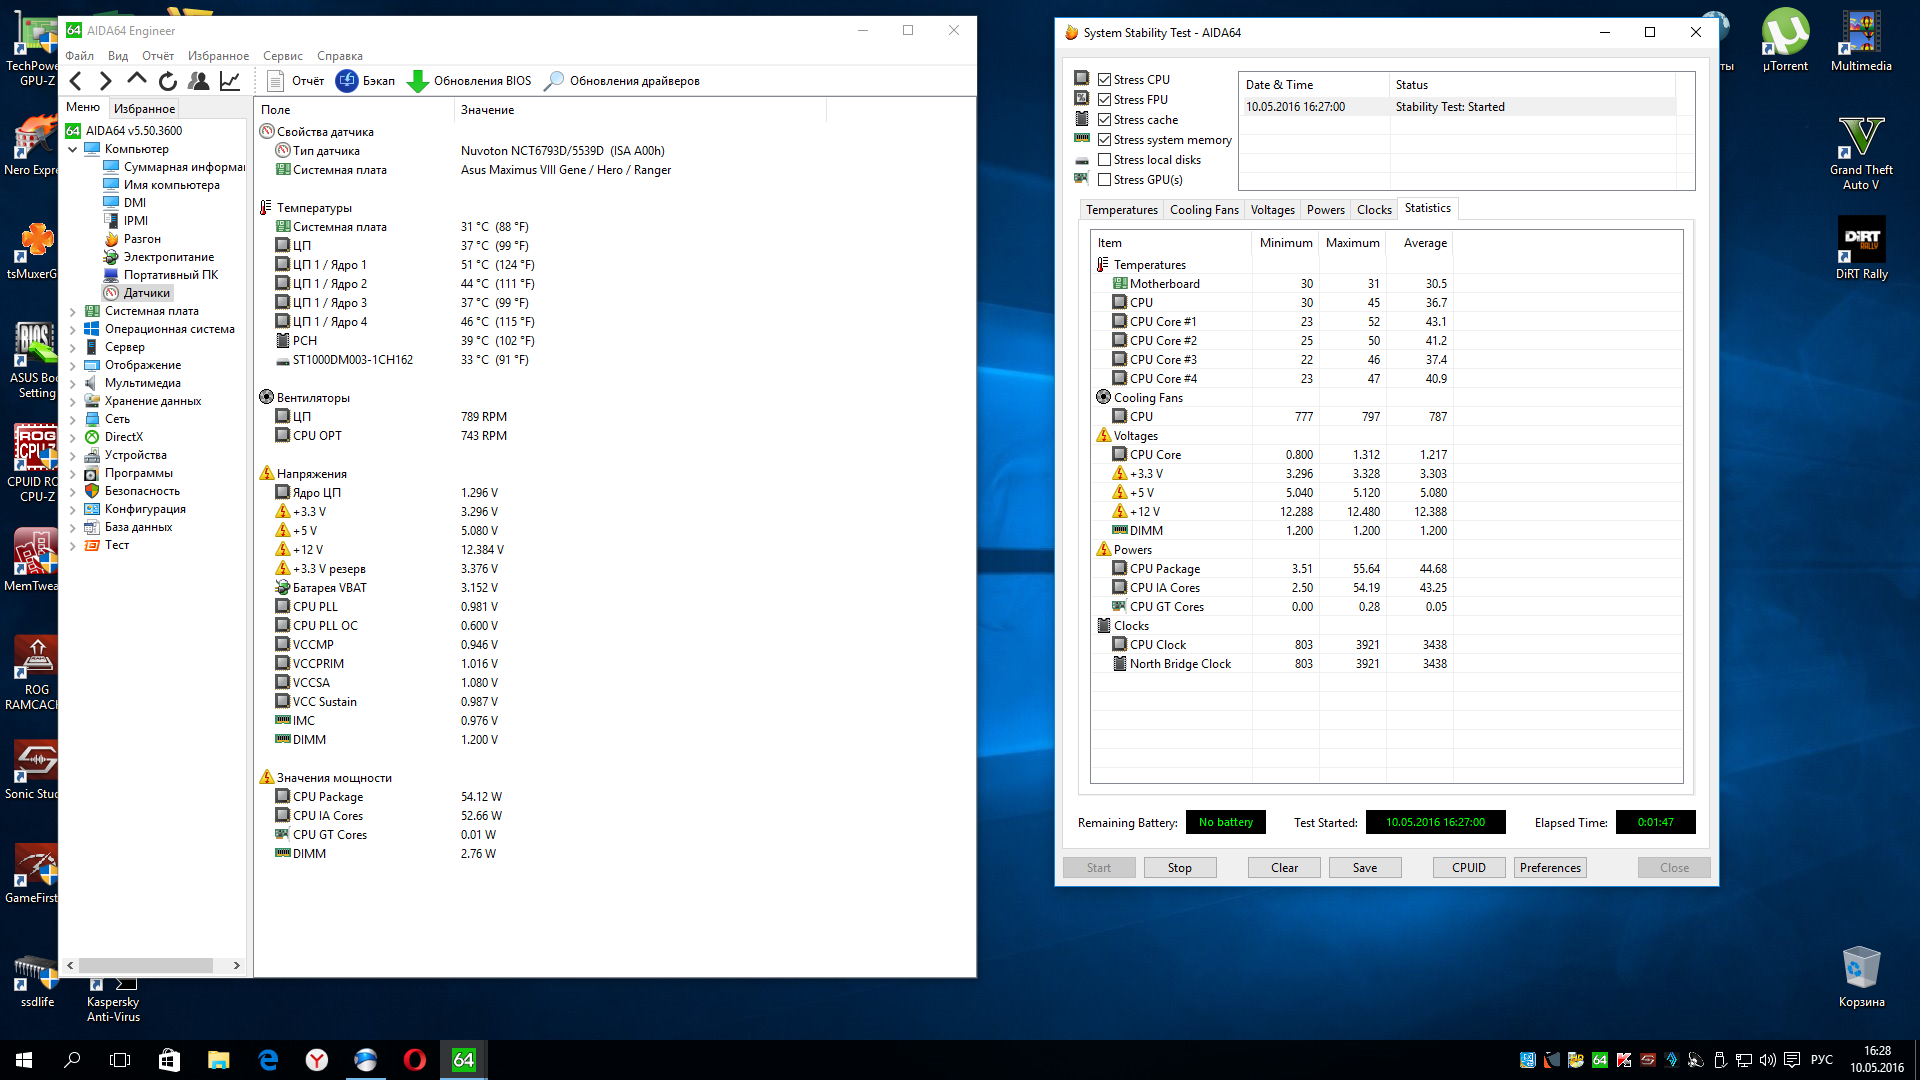Click the Up arrow icon in the AIDA64 toolbar

(137, 80)
